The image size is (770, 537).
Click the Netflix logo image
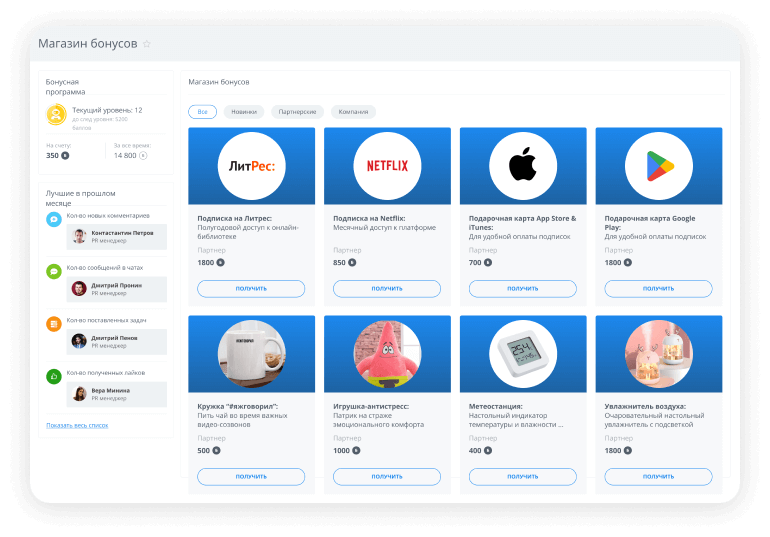387,166
